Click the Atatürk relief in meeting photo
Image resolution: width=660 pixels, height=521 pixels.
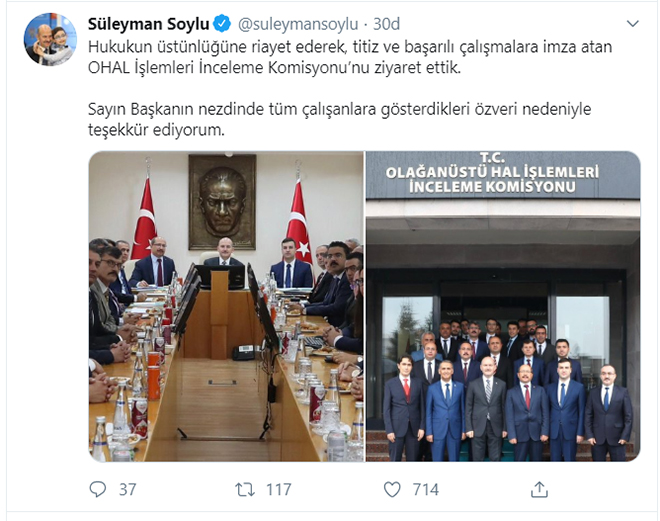(x=222, y=202)
